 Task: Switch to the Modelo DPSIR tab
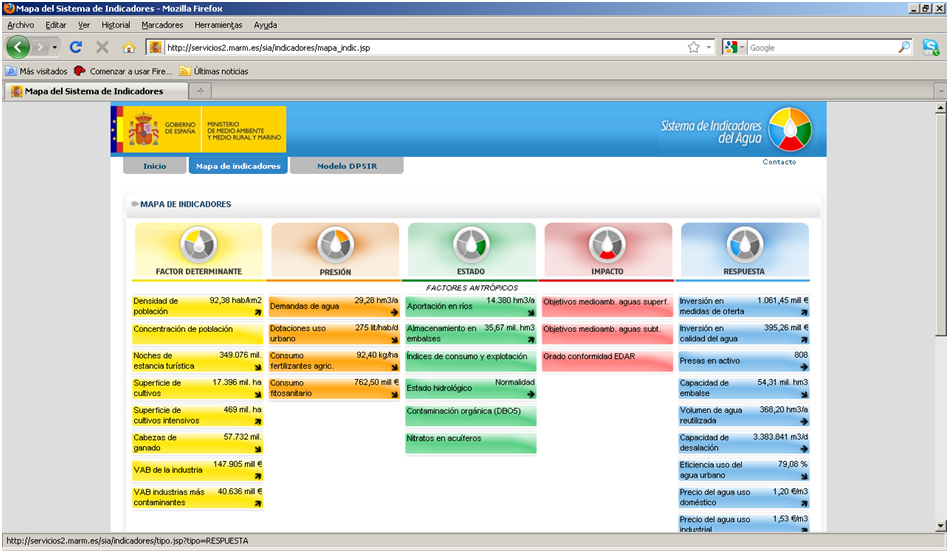346,166
